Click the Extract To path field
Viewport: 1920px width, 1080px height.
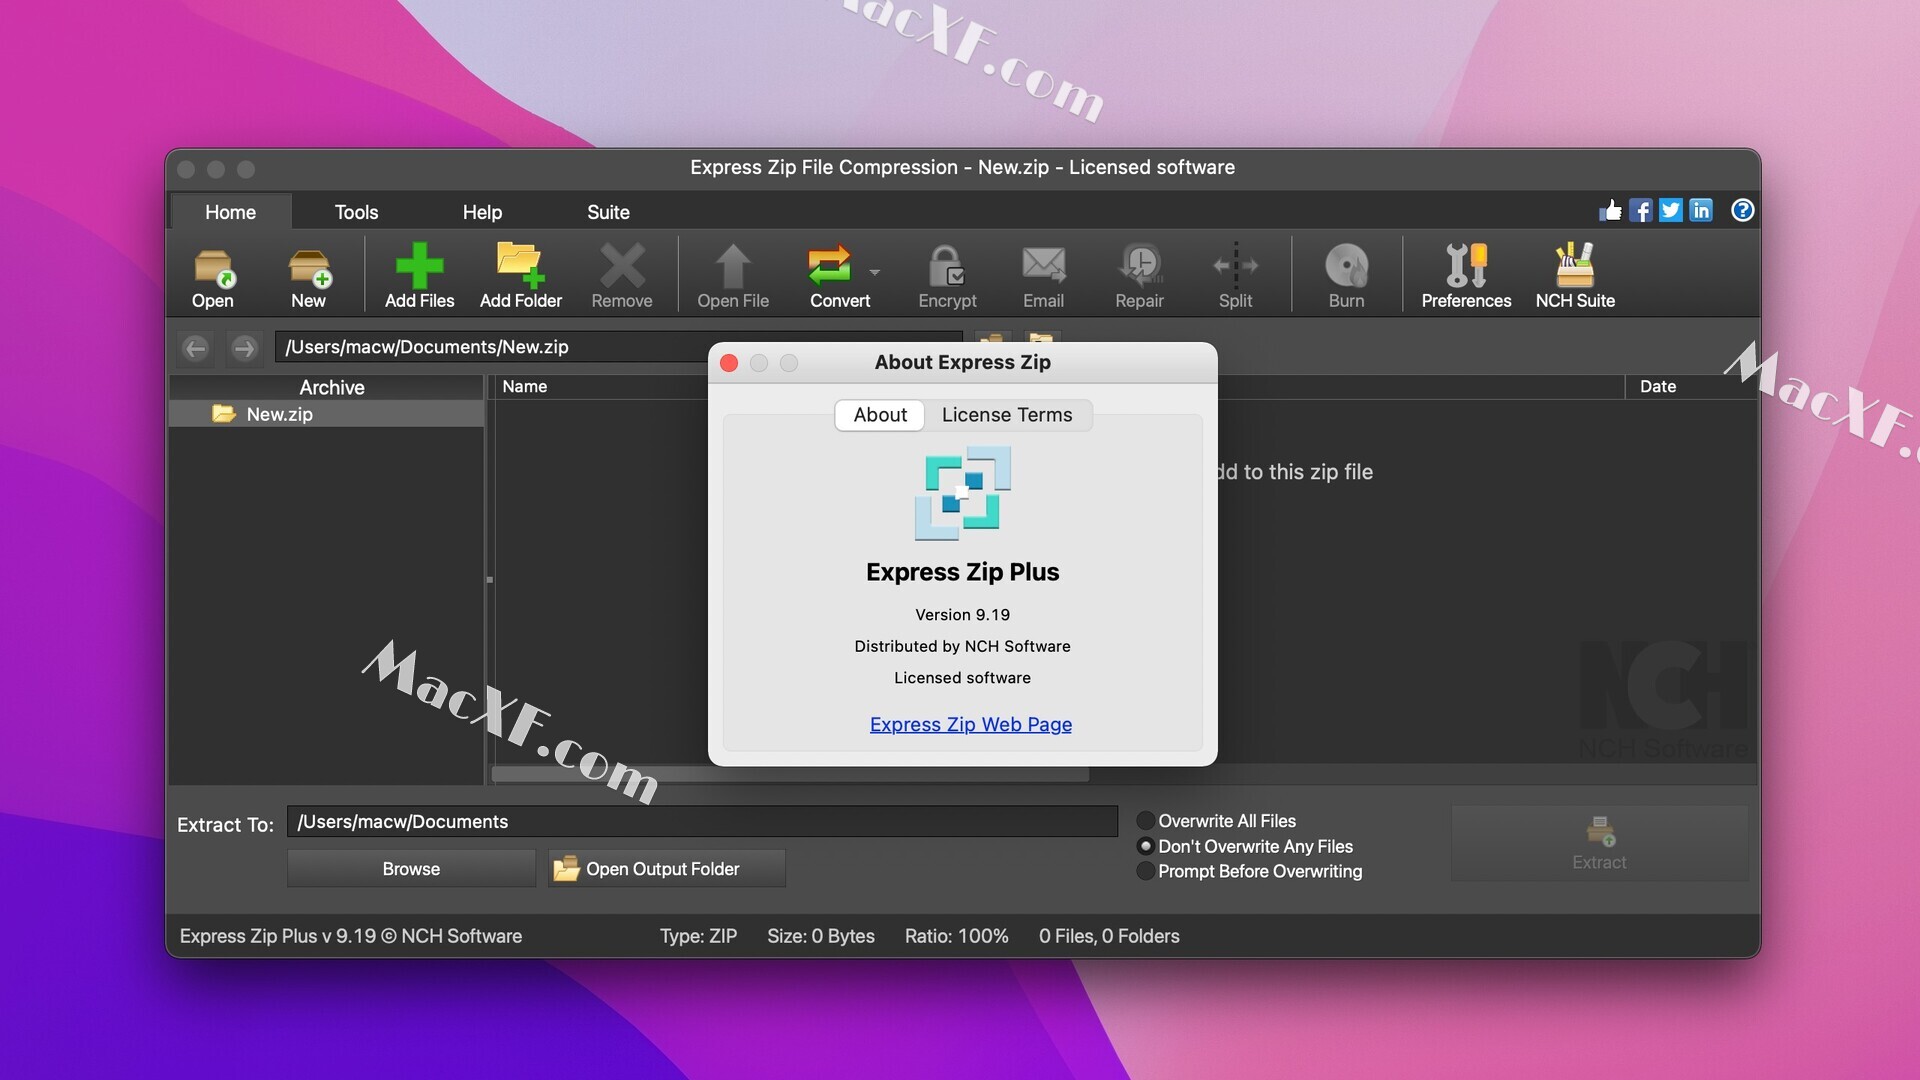point(702,821)
